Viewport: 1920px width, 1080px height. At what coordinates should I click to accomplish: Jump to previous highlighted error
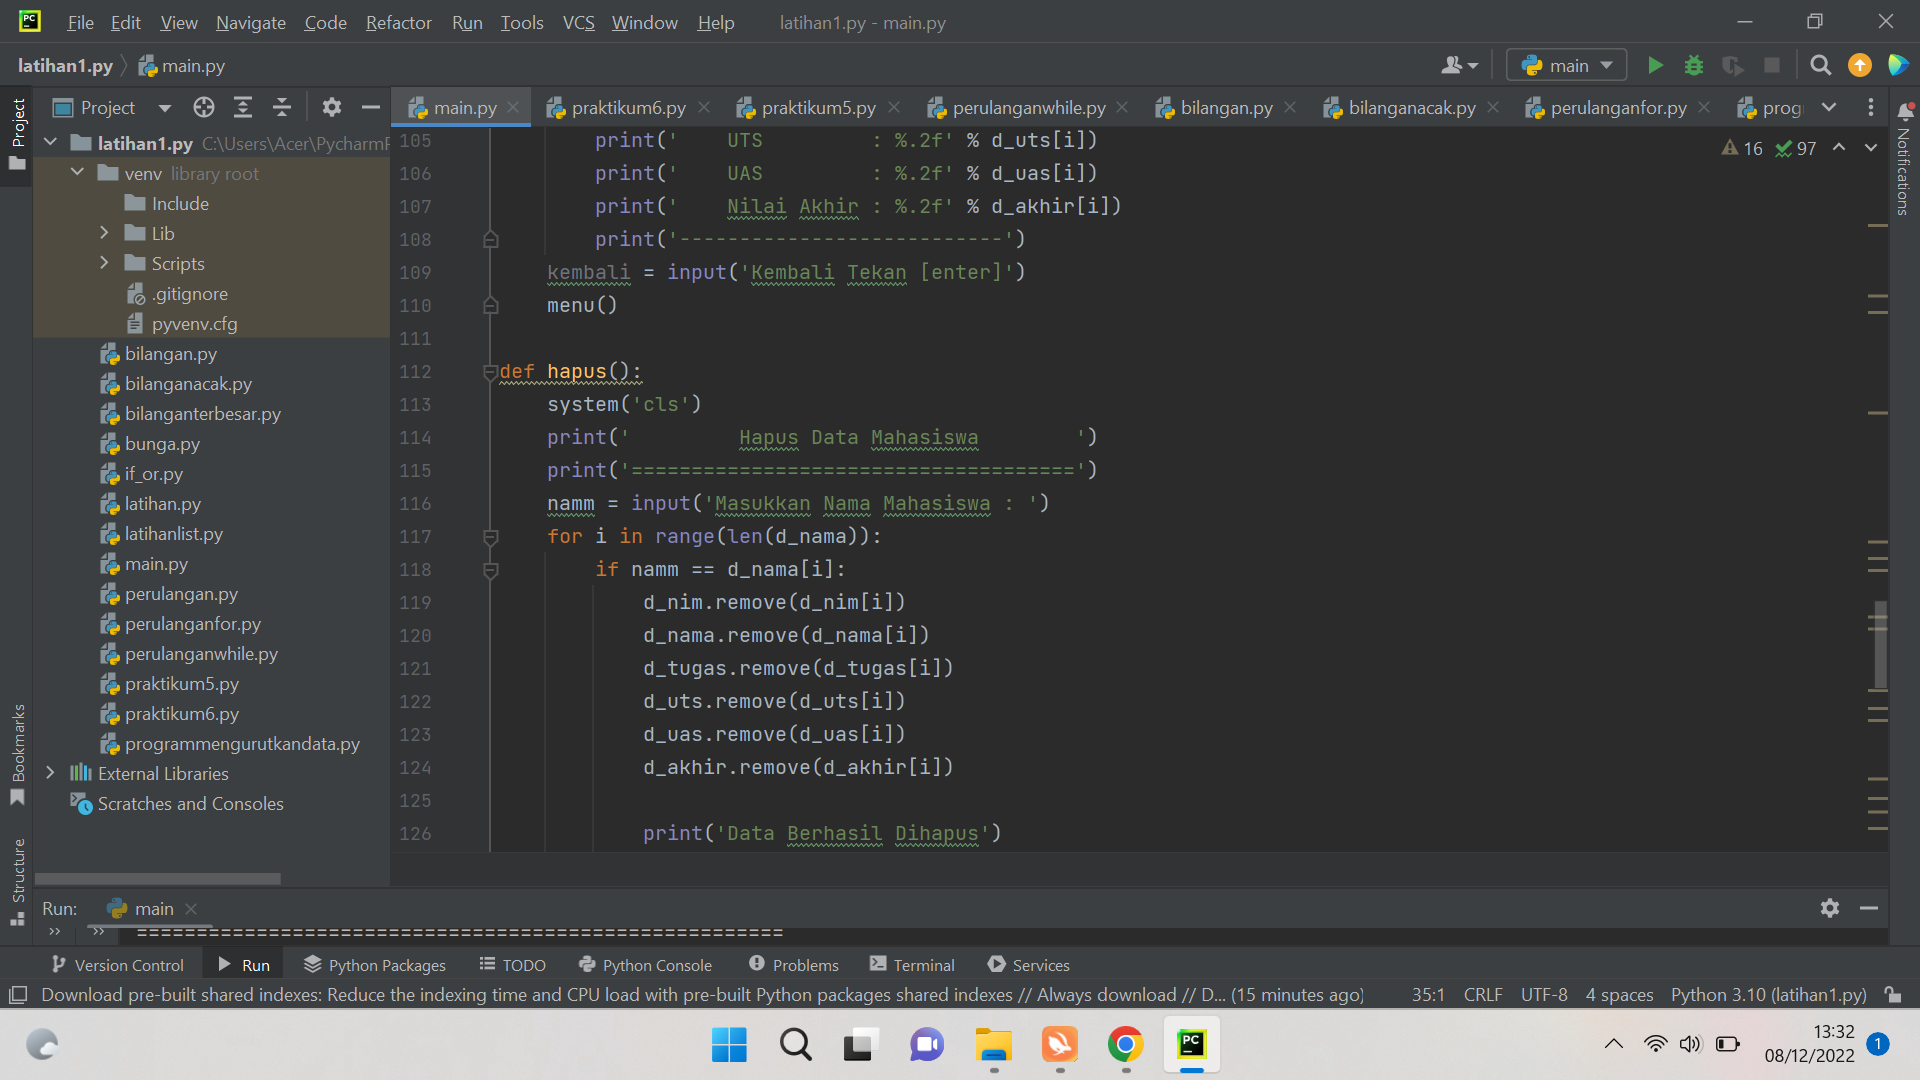(1839, 148)
